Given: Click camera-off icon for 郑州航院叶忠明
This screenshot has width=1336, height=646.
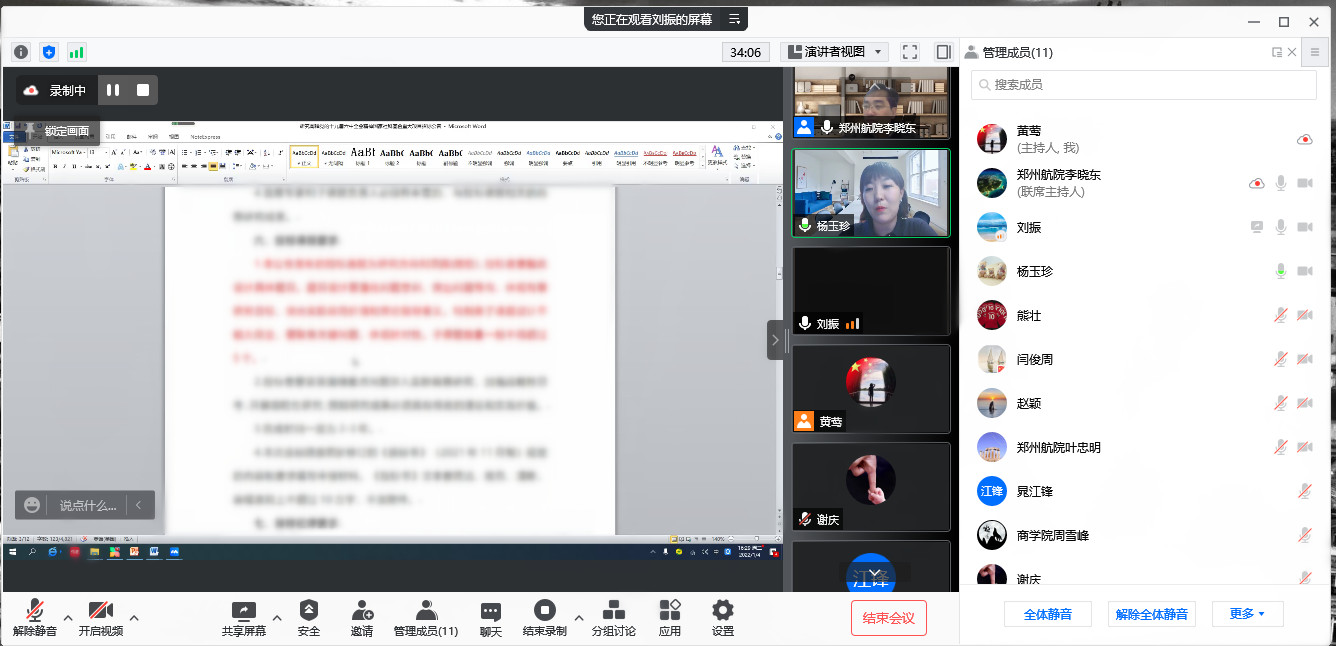Looking at the screenshot, I should (x=1304, y=447).
